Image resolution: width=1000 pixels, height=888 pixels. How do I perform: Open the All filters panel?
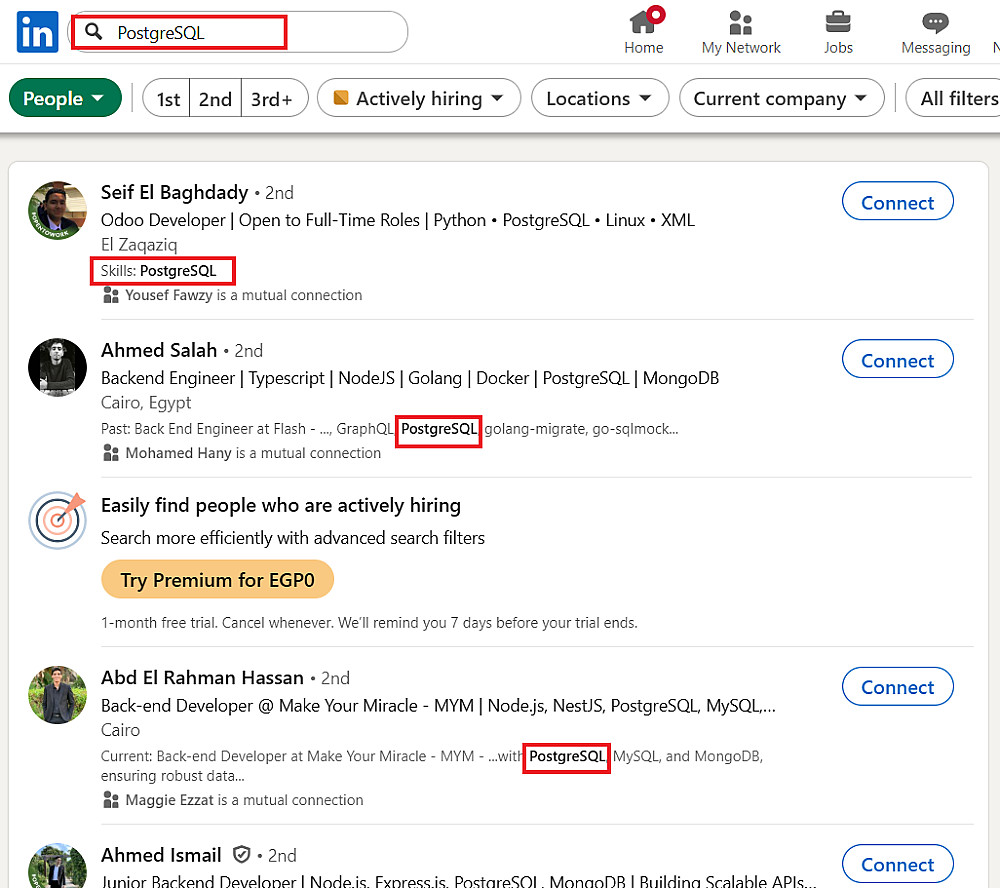coord(955,98)
